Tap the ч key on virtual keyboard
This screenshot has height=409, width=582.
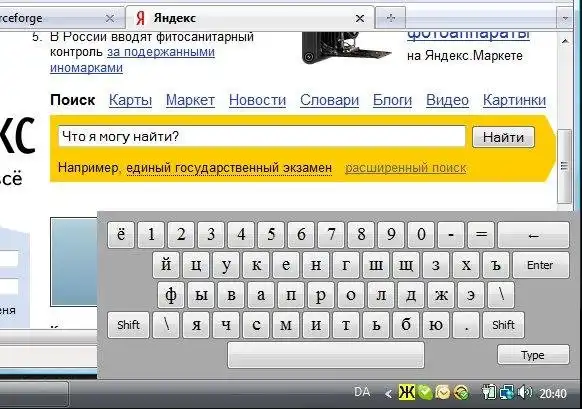point(226,325)
